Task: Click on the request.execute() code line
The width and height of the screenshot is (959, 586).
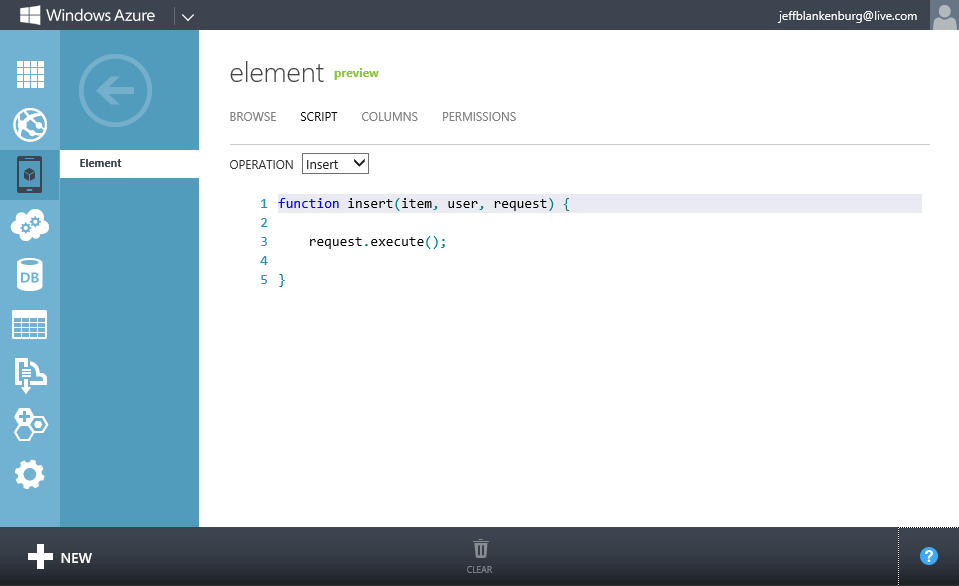Action: tap(377, 242)
